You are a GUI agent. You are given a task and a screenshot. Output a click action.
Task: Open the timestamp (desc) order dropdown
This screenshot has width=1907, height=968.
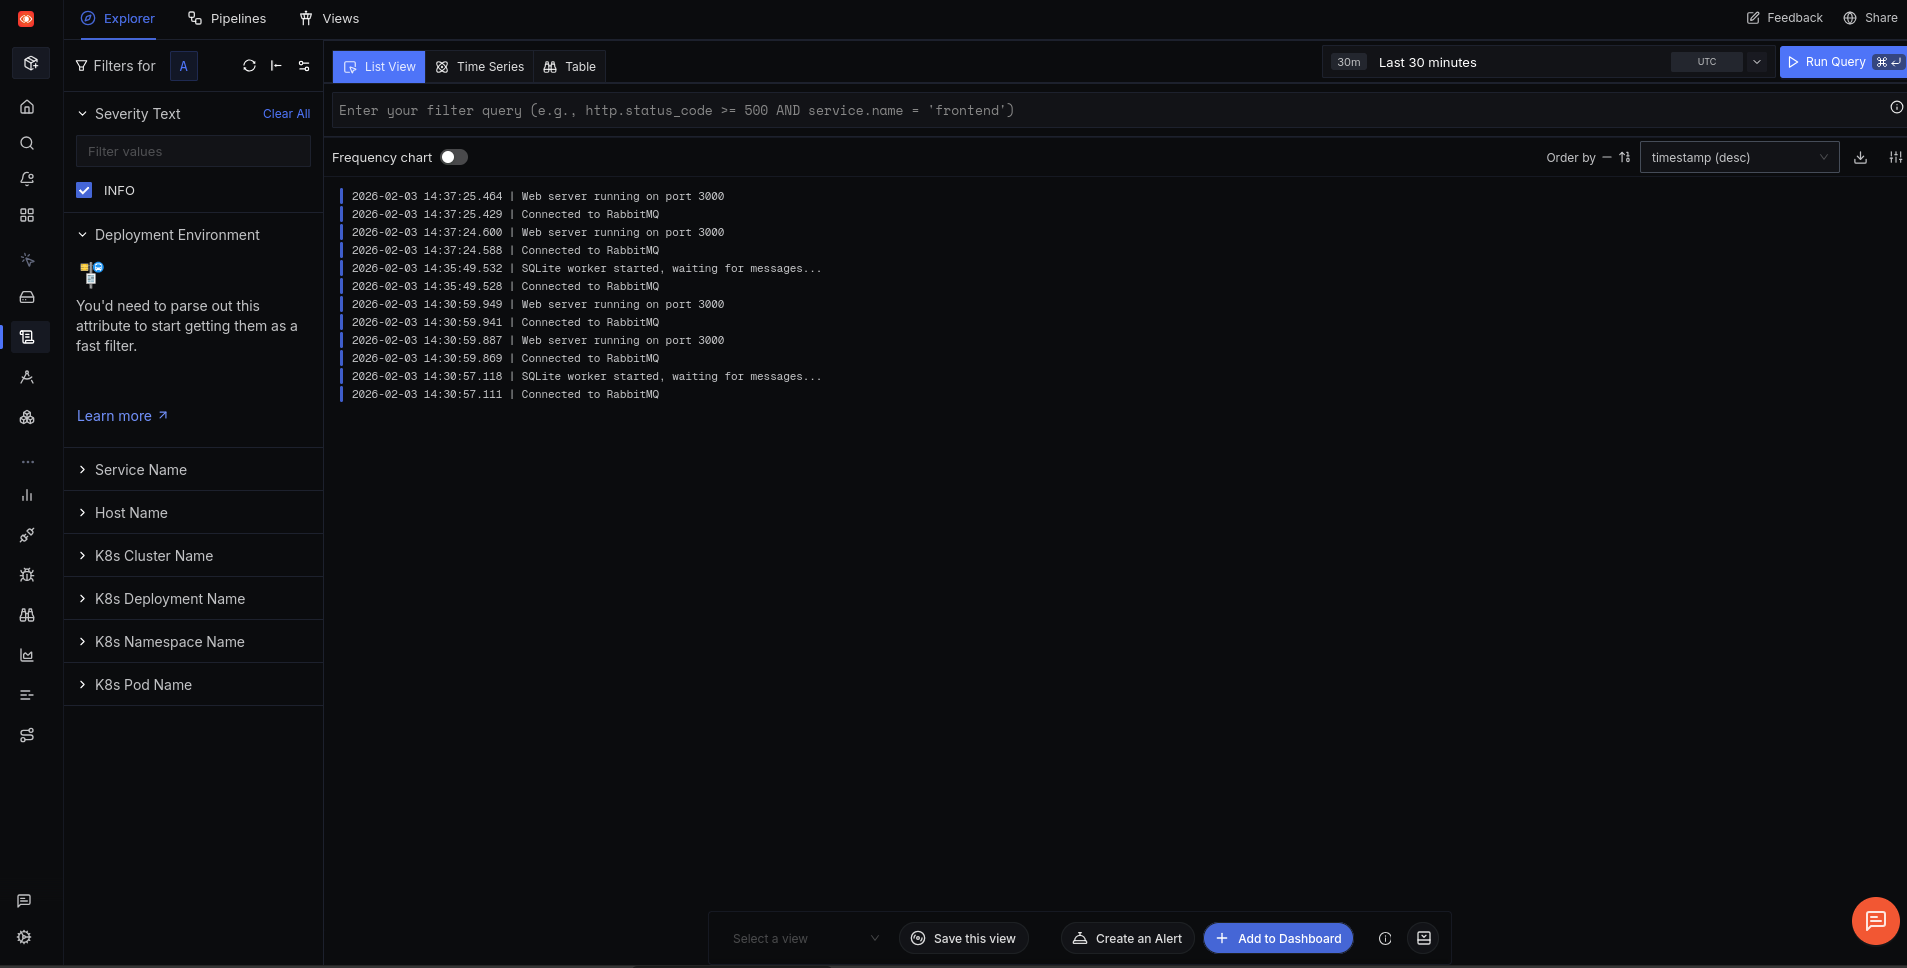(1739, 157)
